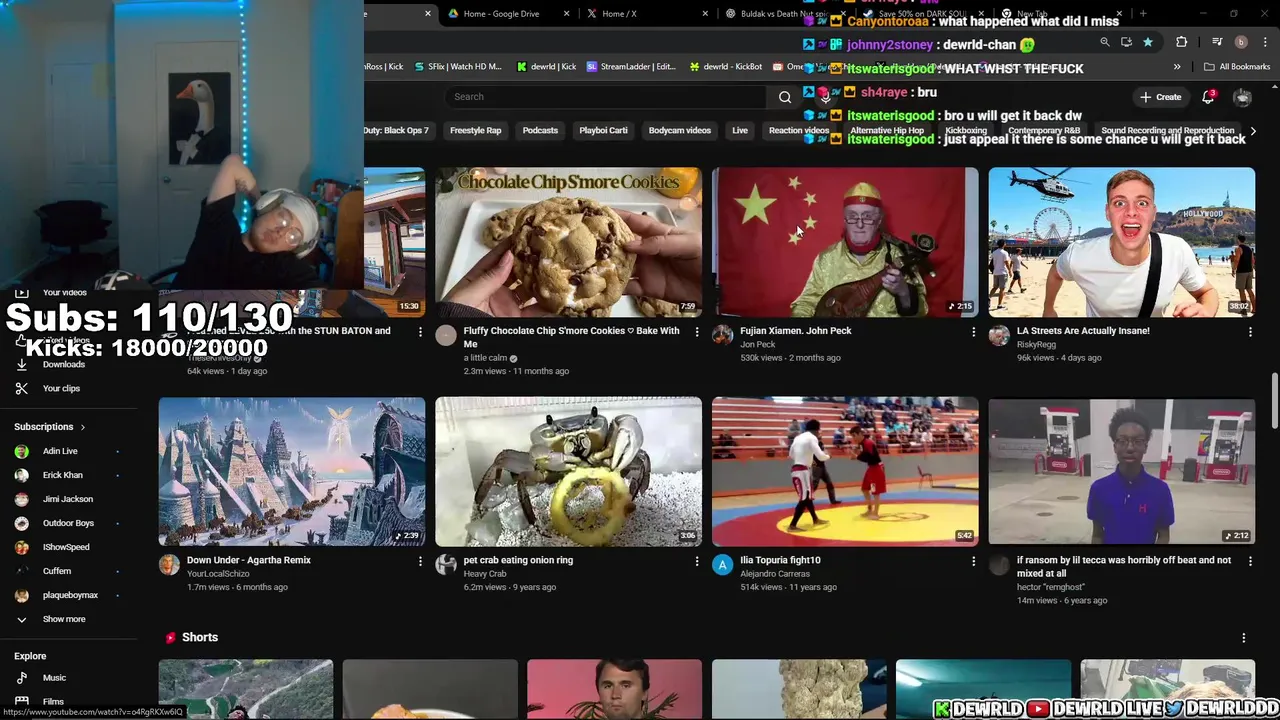The height and width of the screenshot is (720, 1280).
Task: Expand the Subscriptions section chevron
Action: 83,427
